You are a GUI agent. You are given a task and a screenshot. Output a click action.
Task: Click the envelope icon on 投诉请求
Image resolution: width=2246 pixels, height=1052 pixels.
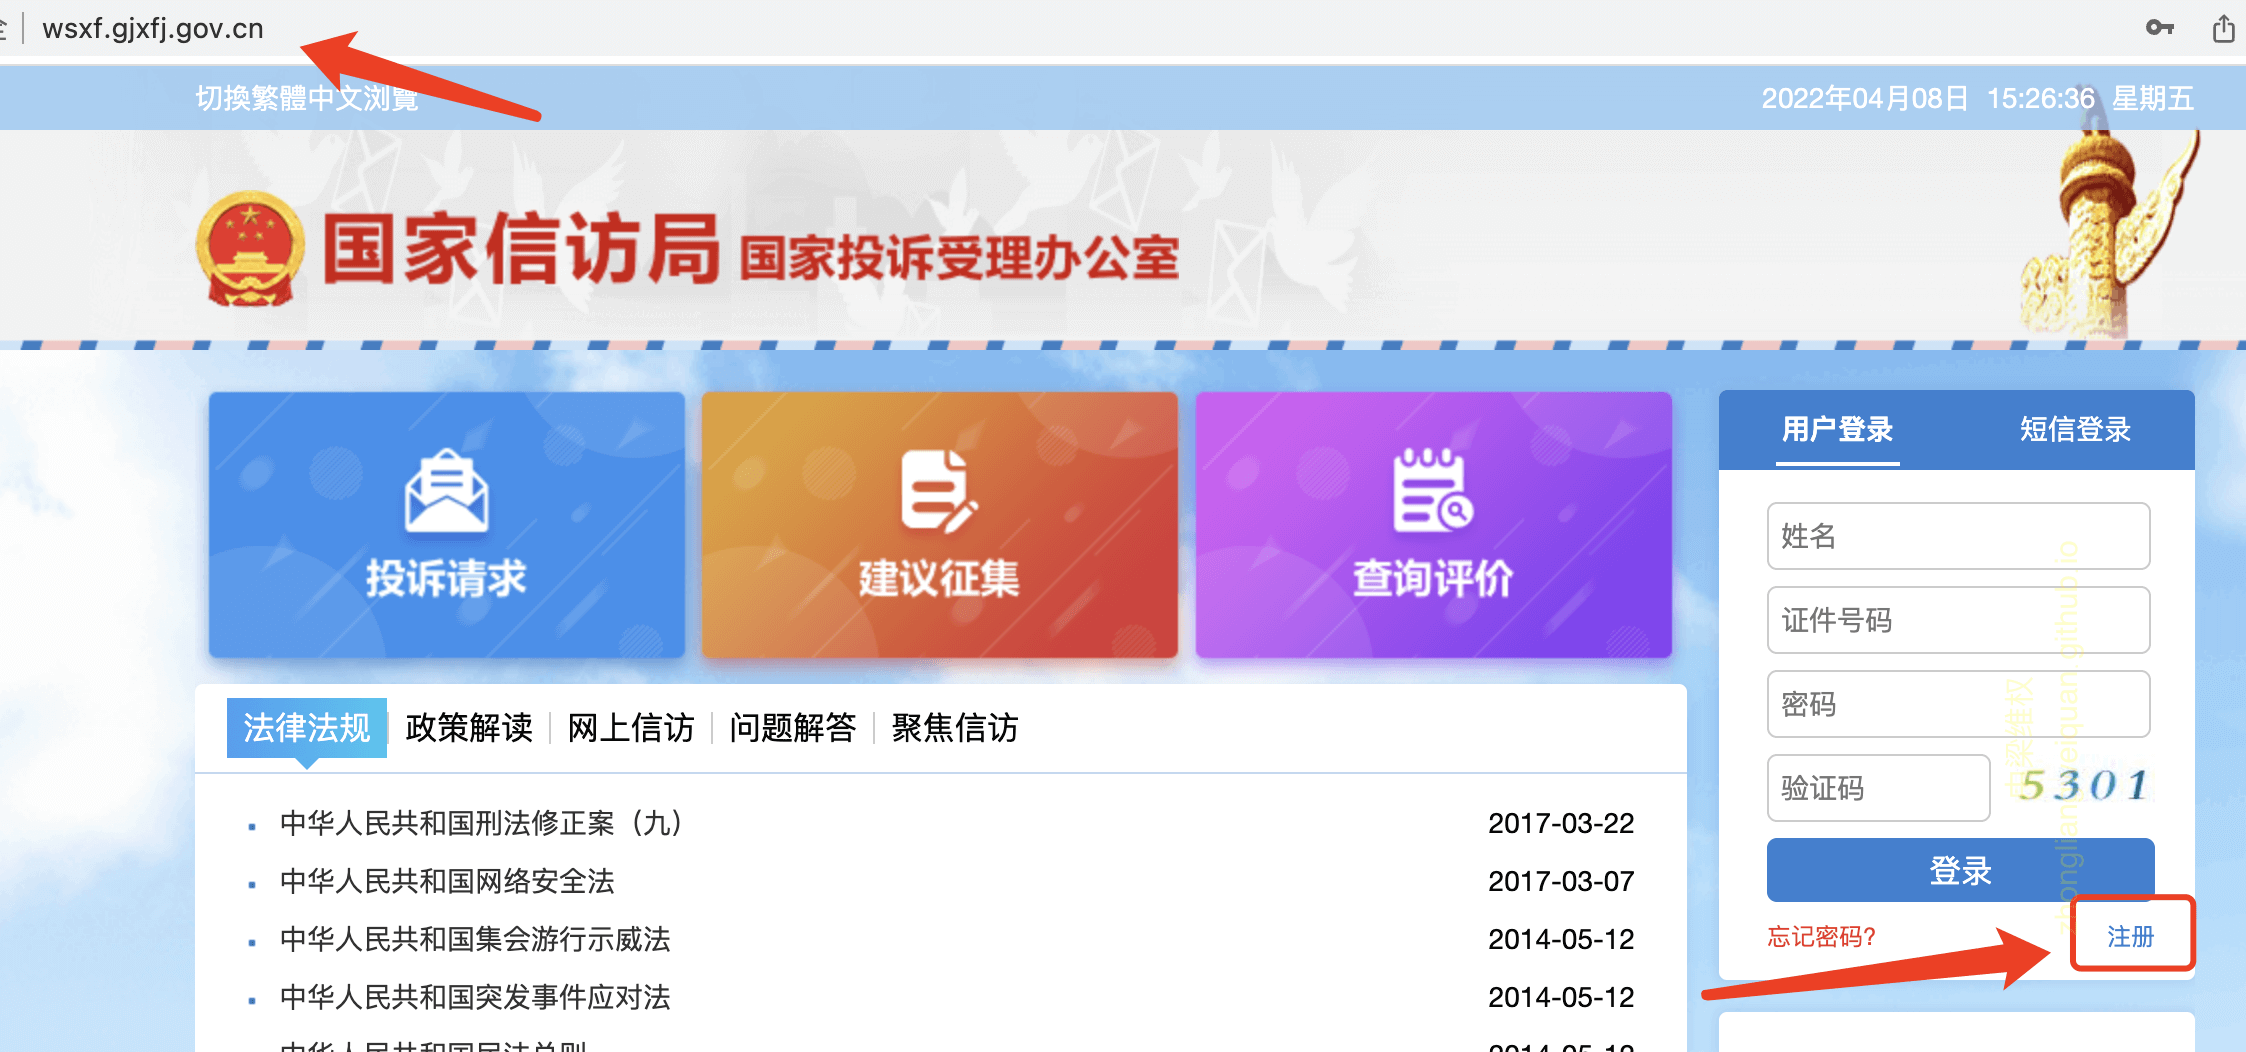tap(447, 492)
